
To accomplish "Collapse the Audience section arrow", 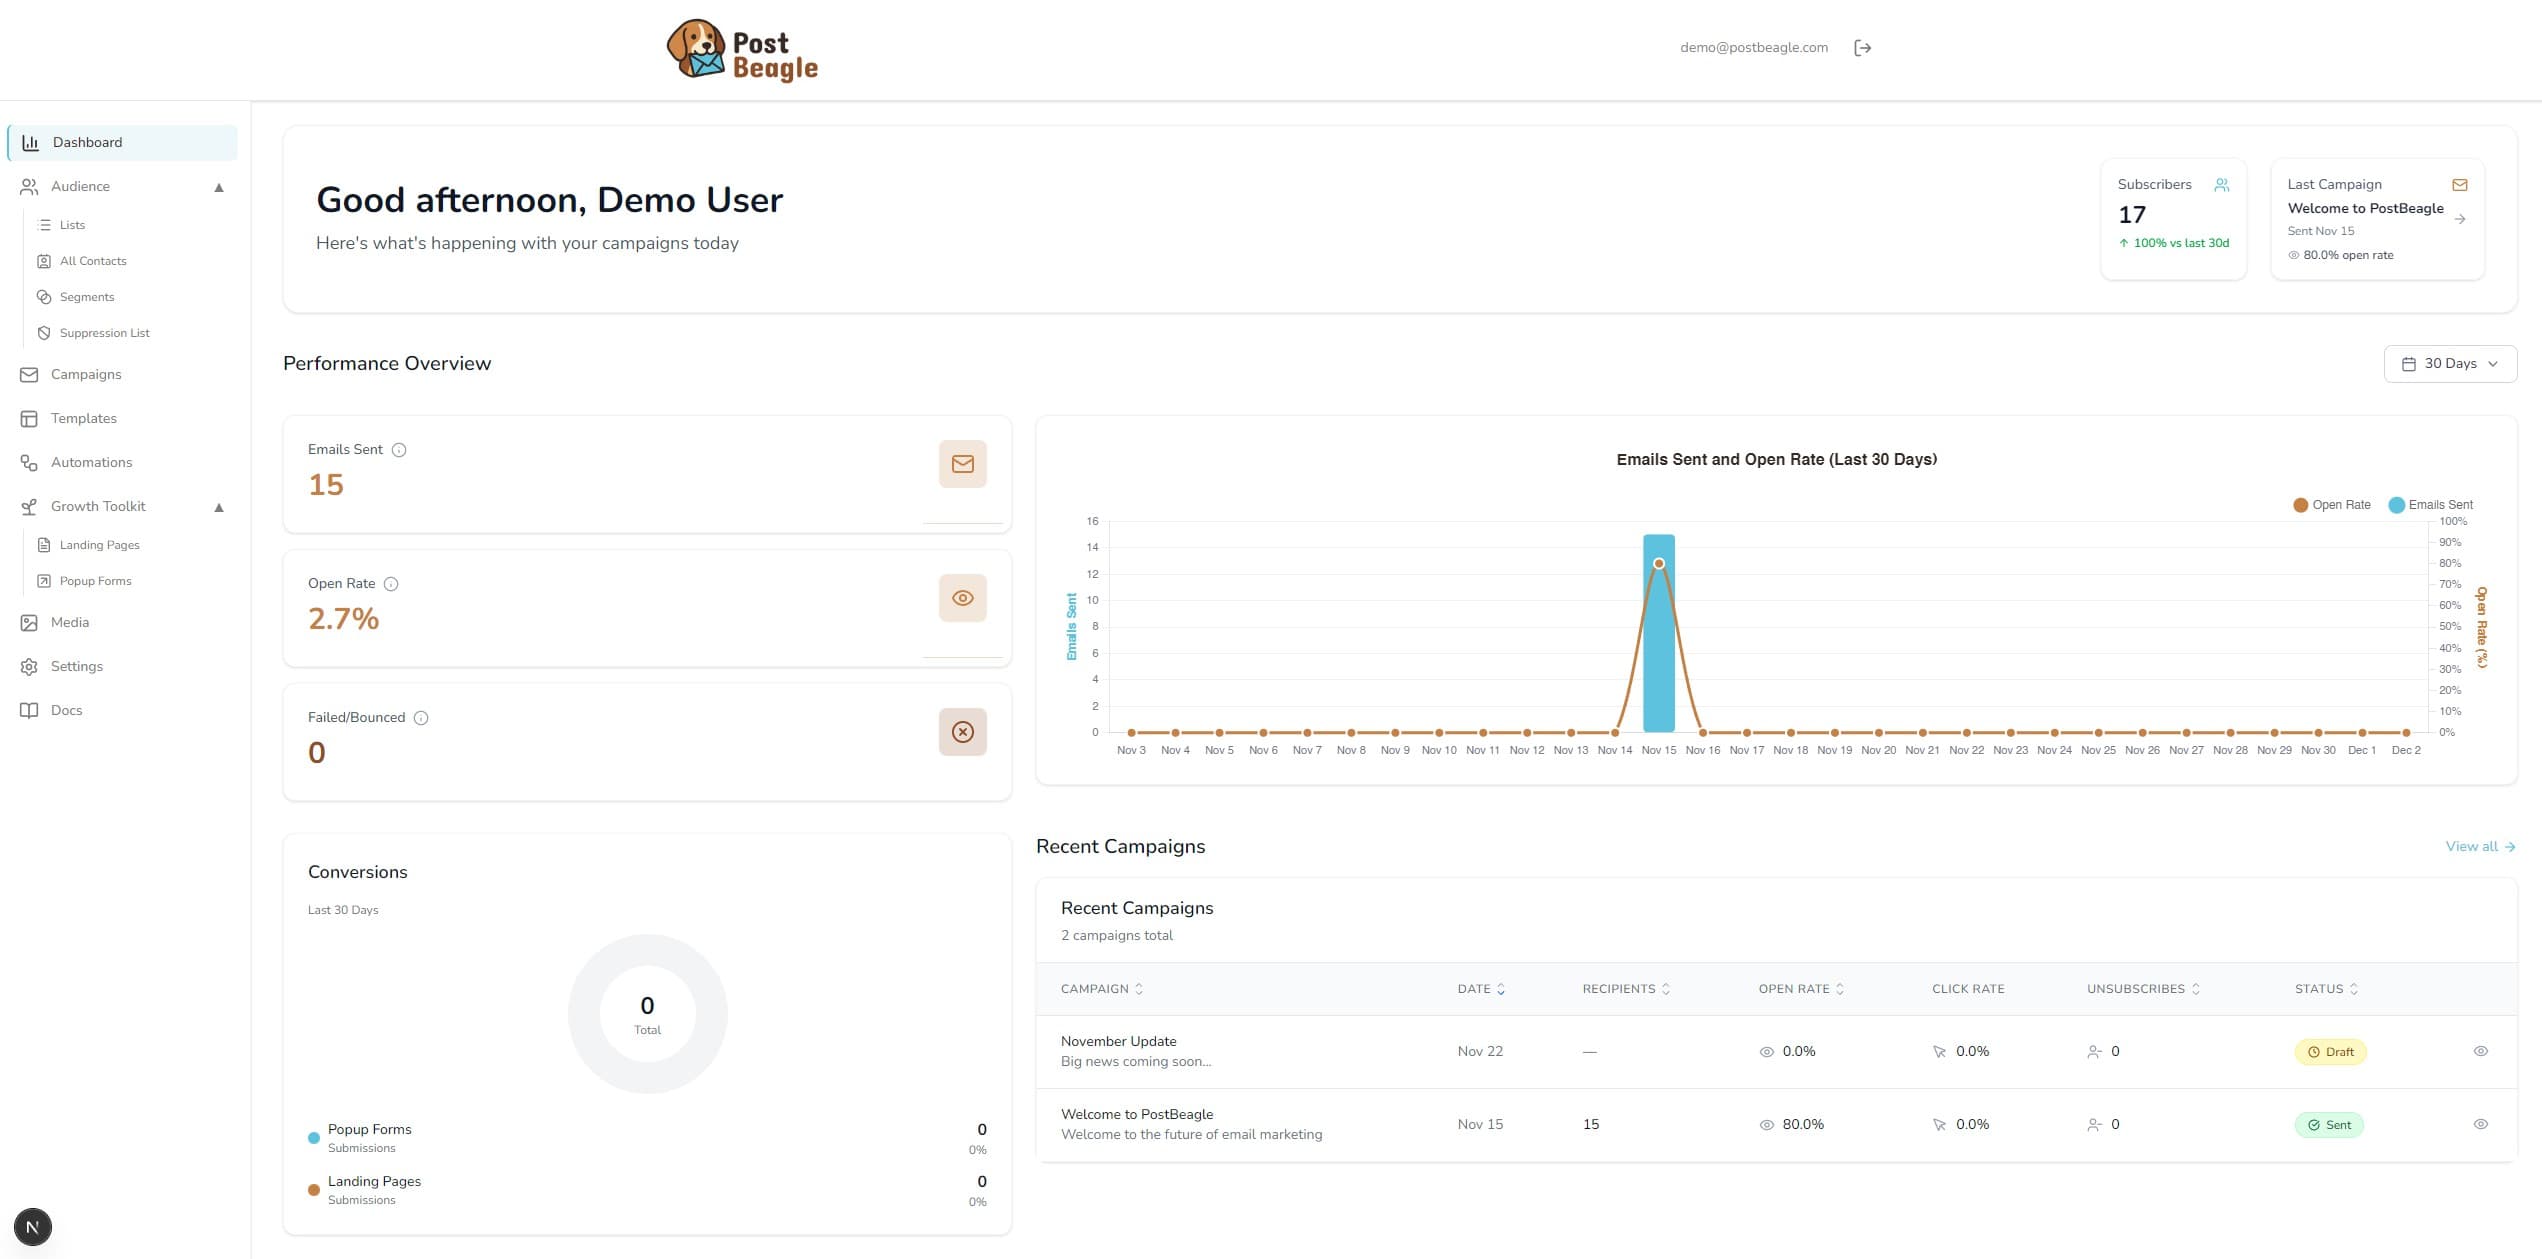I will (218, 187).
